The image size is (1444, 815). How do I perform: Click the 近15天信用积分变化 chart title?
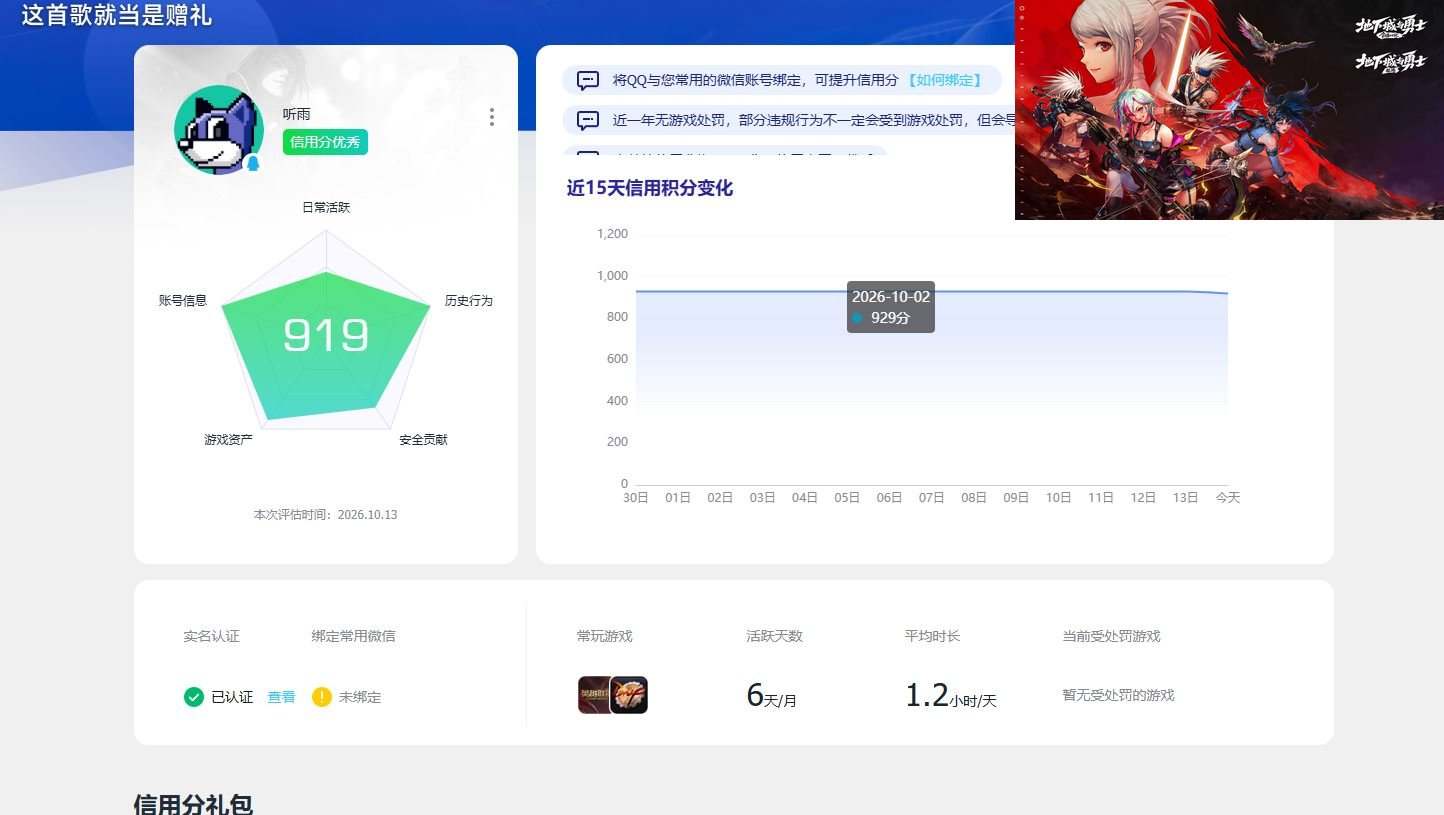[x=650, y=188]
